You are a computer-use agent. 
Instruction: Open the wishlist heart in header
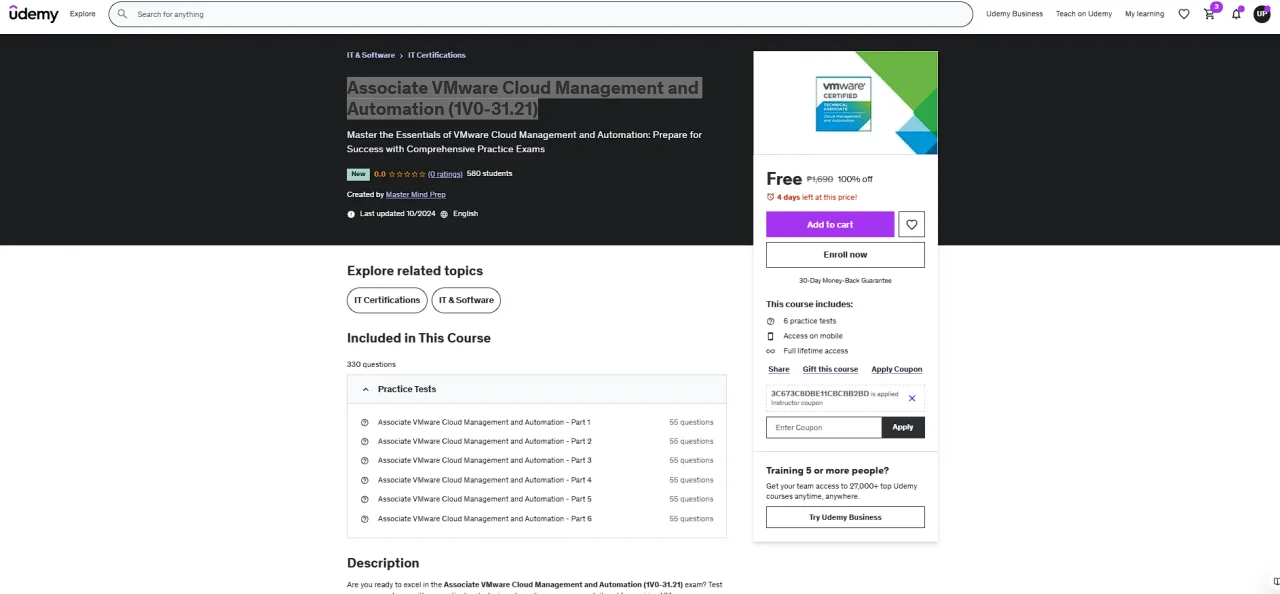pos(1184,14)
